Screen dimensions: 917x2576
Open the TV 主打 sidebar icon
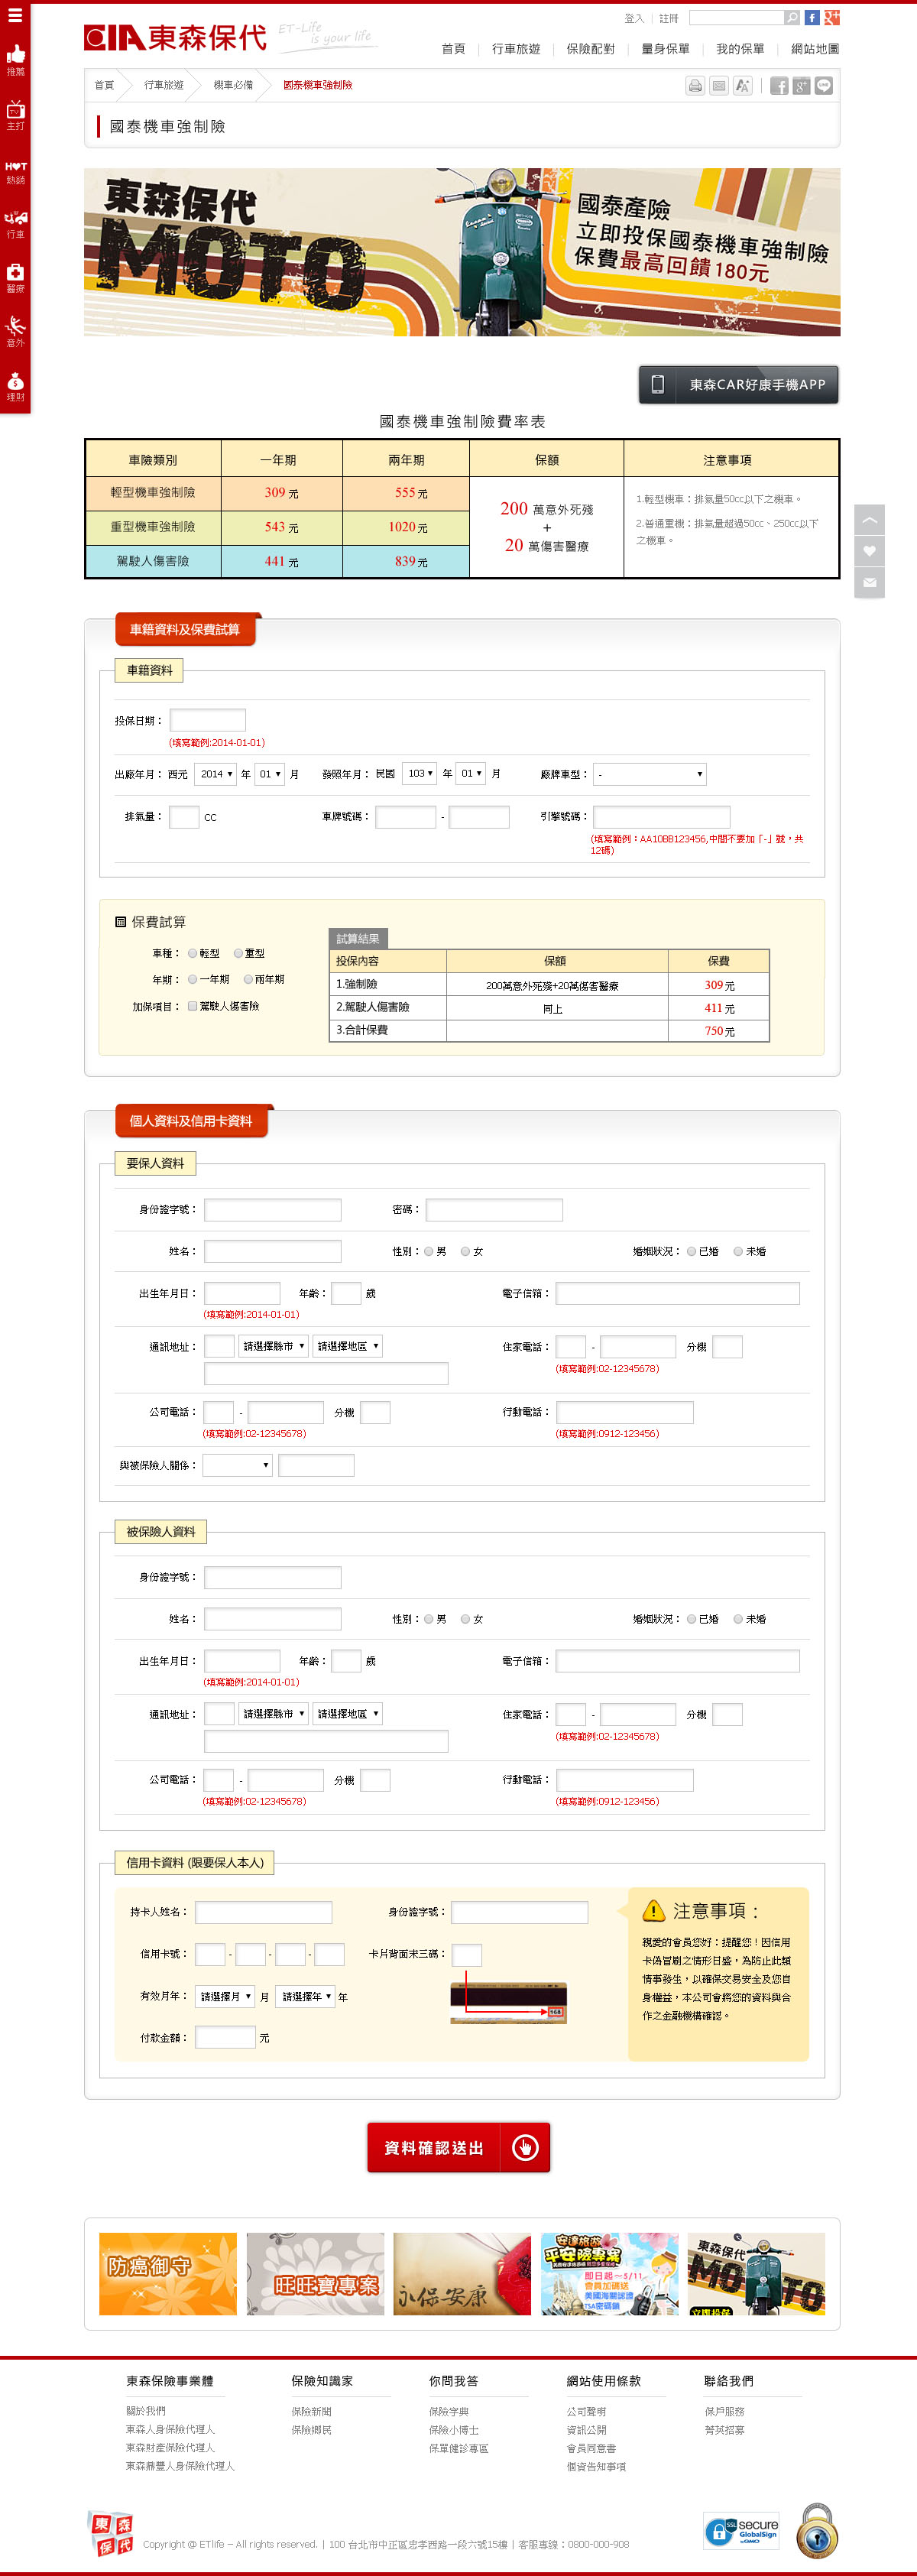tap(16, 113)
